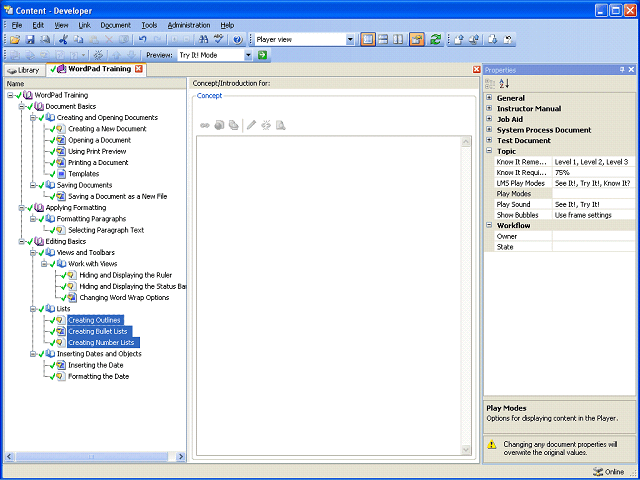Collapse the Topic properties category
This screenshot has width=640, height=480.
pos(489,151)
